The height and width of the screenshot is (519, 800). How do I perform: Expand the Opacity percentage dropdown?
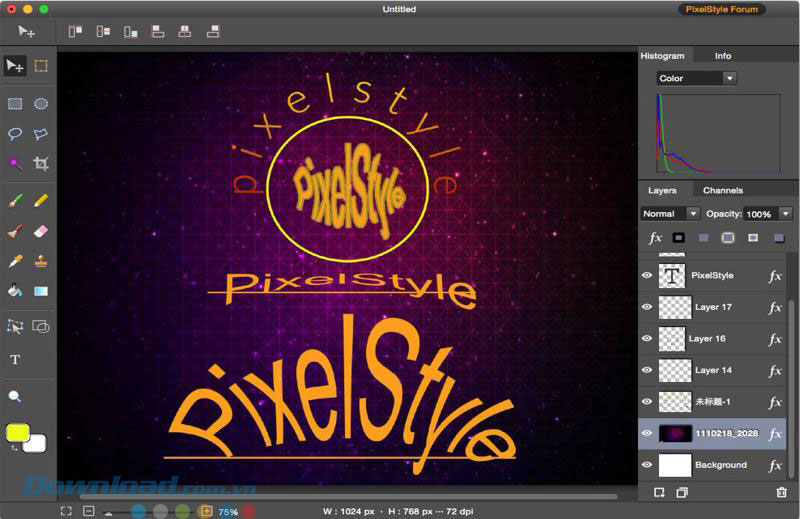785,214
